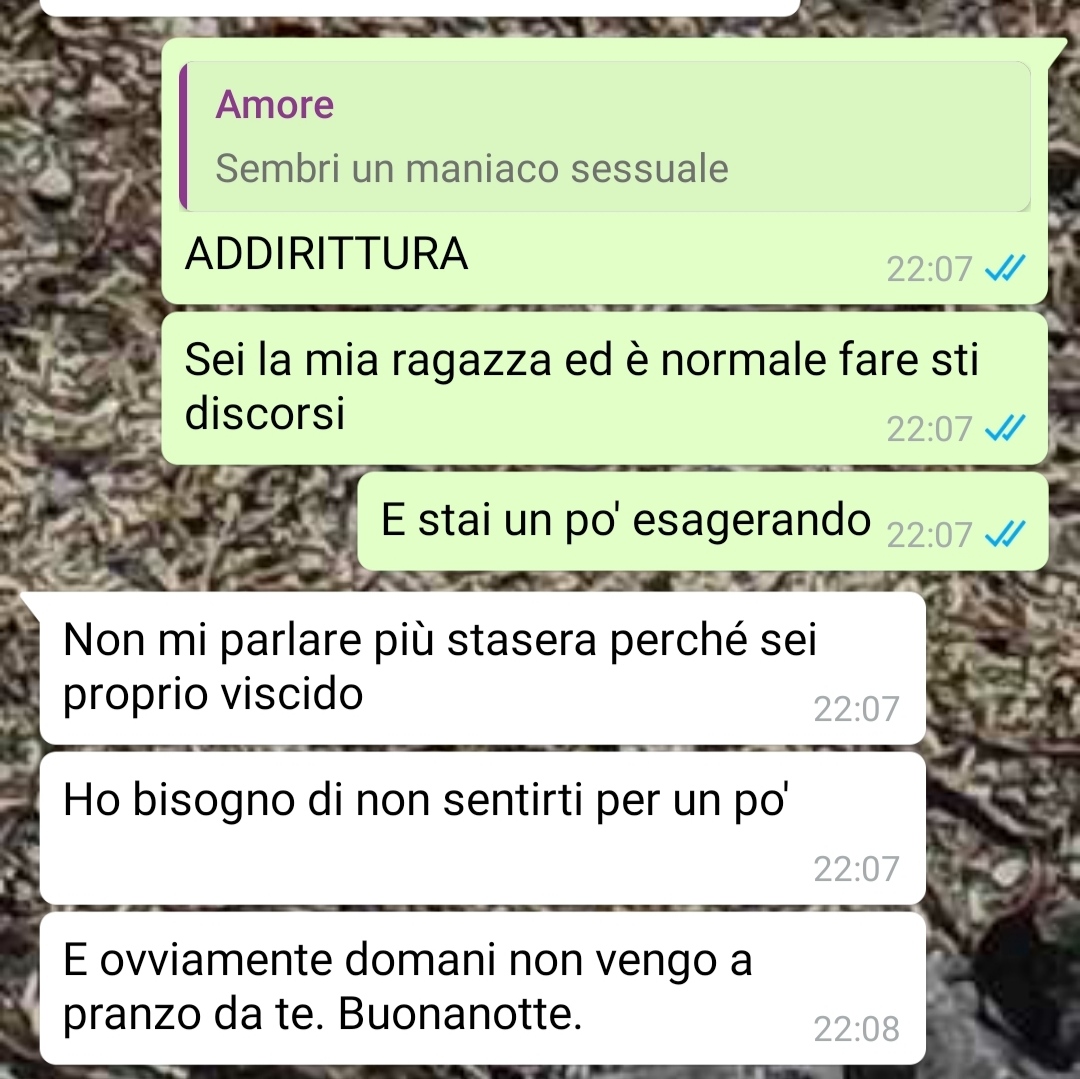Tap the 22:08 timestamp on Buonanotte message
This screenshot has height=1079, width=1080.
856,1029
